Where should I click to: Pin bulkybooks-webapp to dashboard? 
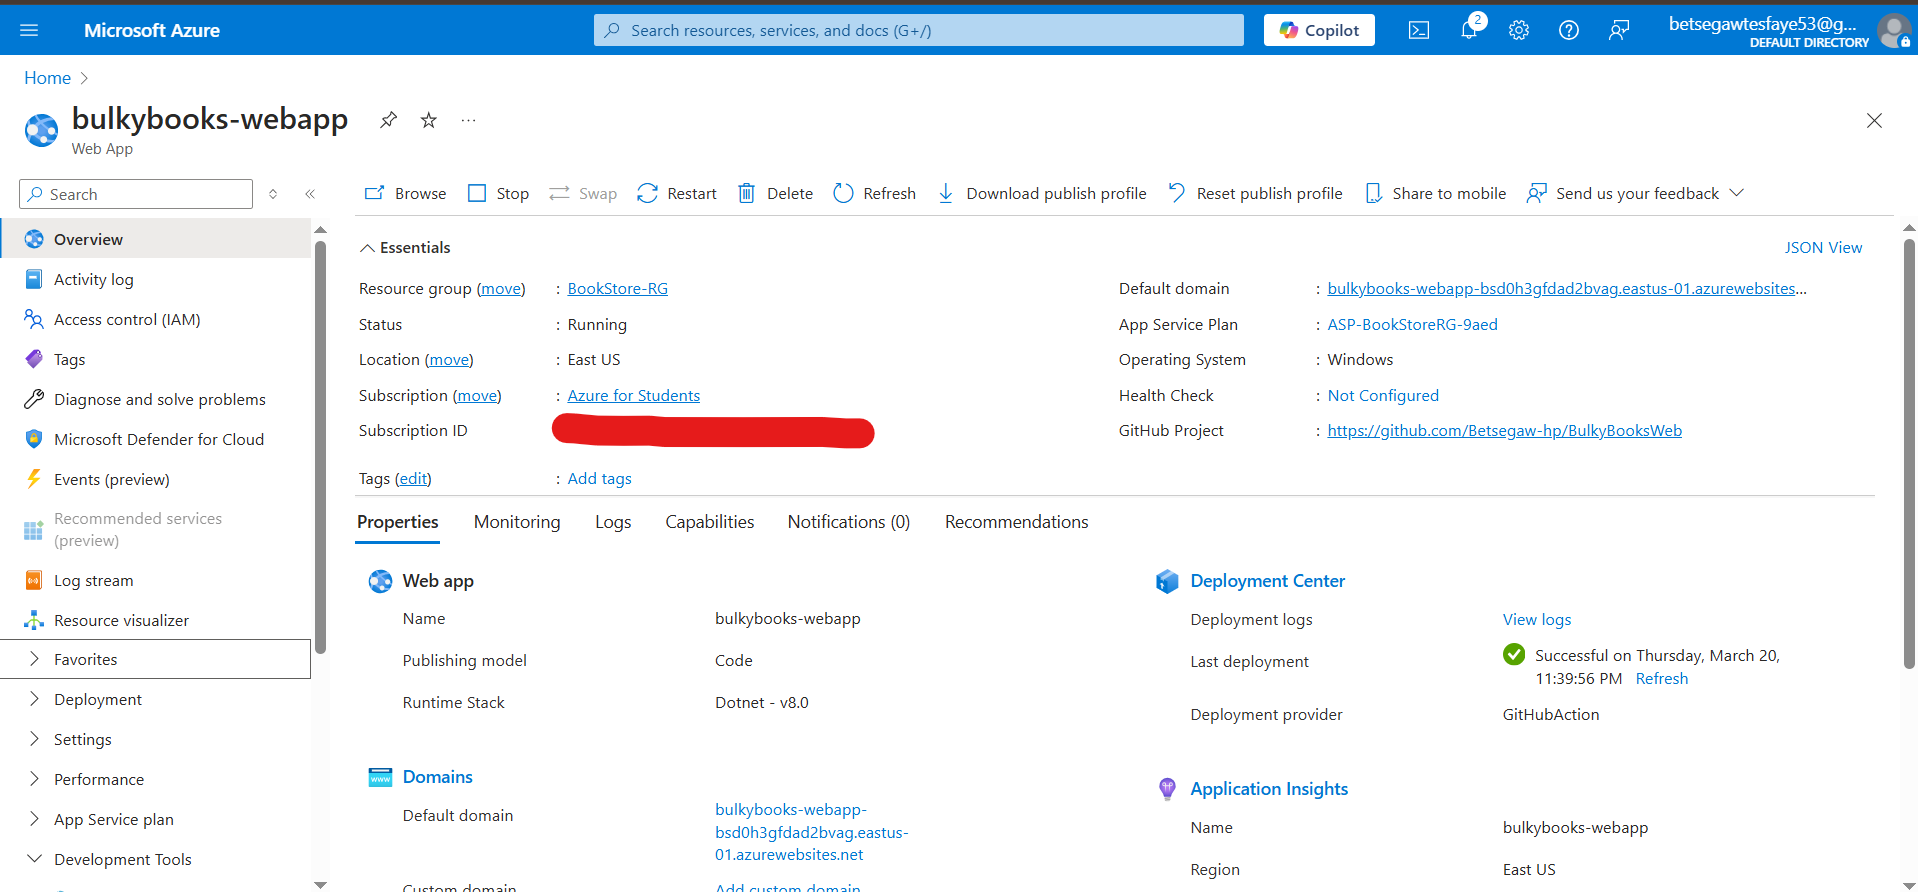(388, 120)
